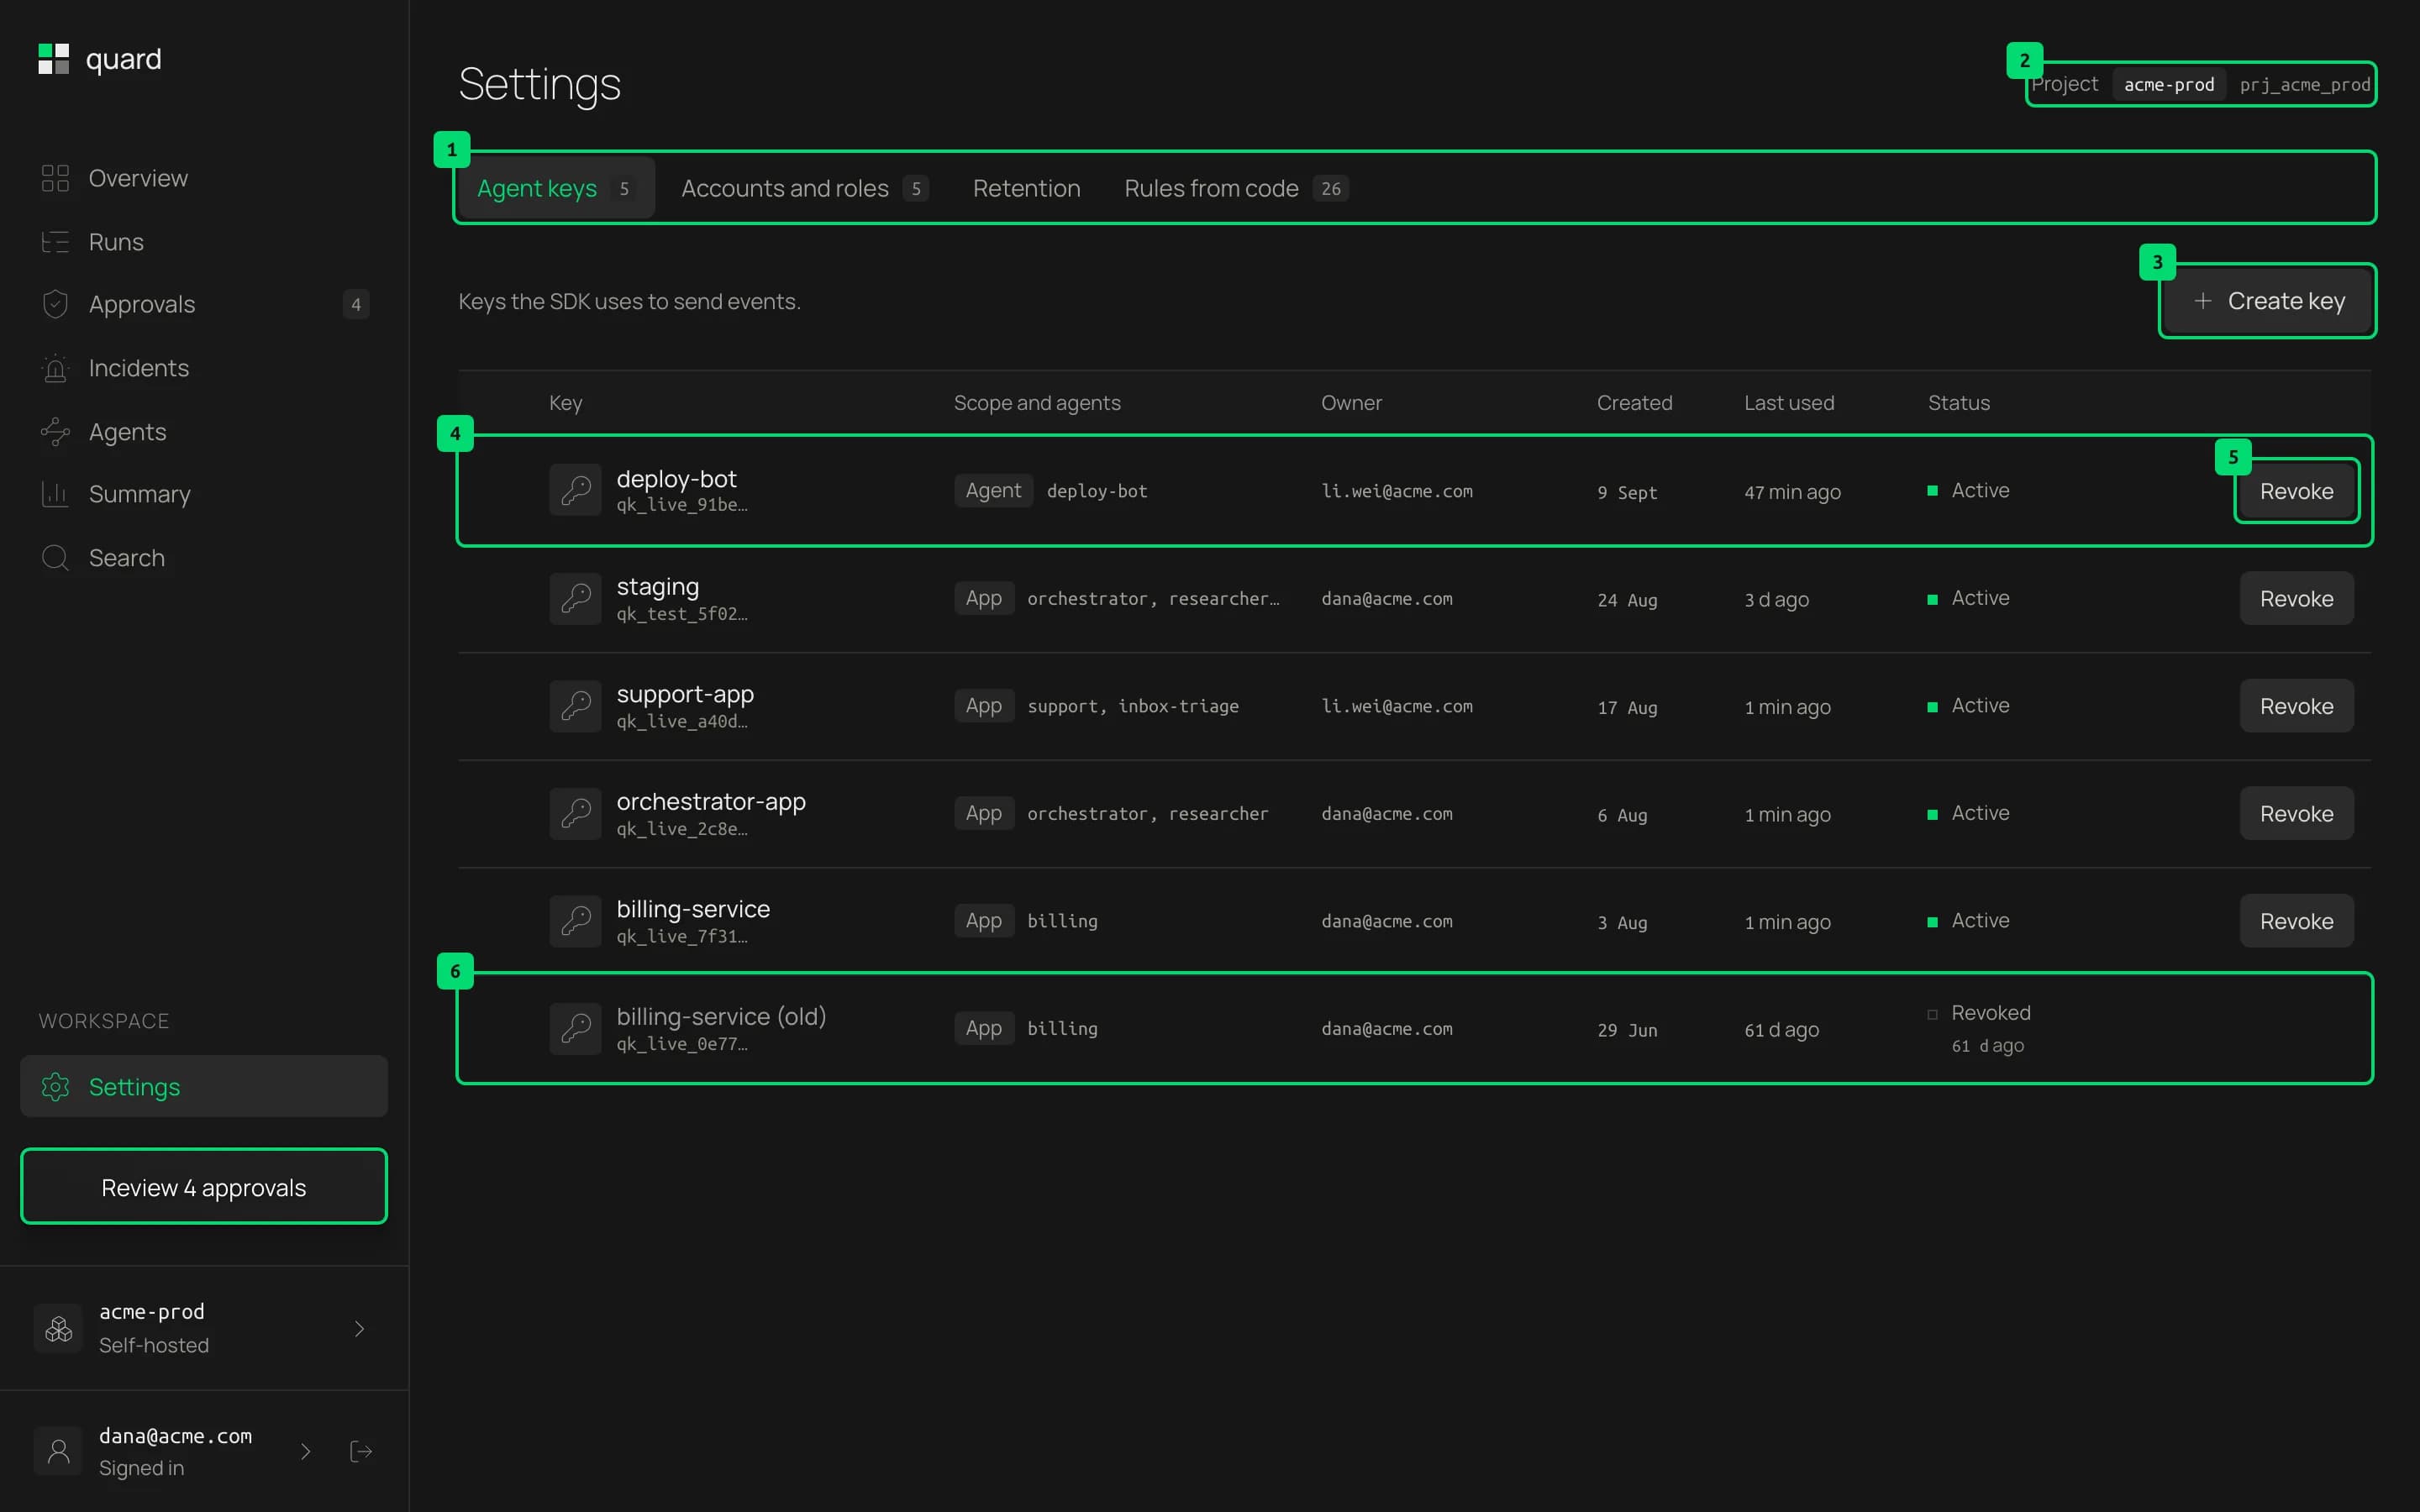This screenshot has width=2420, height=1512.
Task: Switch to Accounts and roles tab
Action: pos(805,188)
